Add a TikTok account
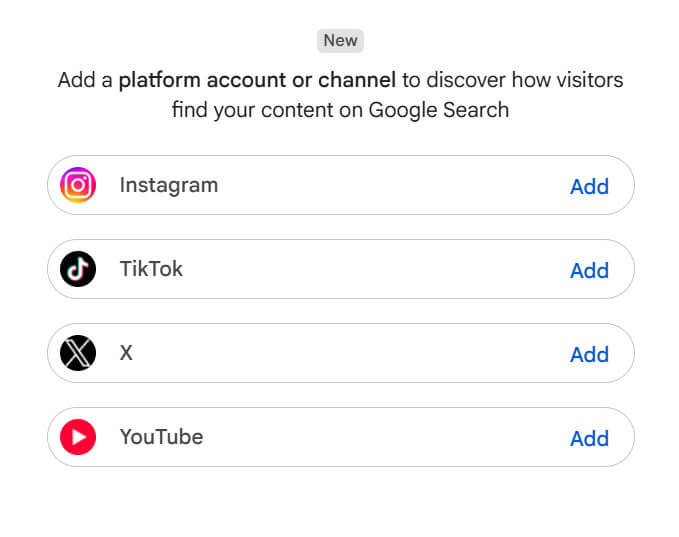The width and height of the screenshot is (679, 537). 589,271
